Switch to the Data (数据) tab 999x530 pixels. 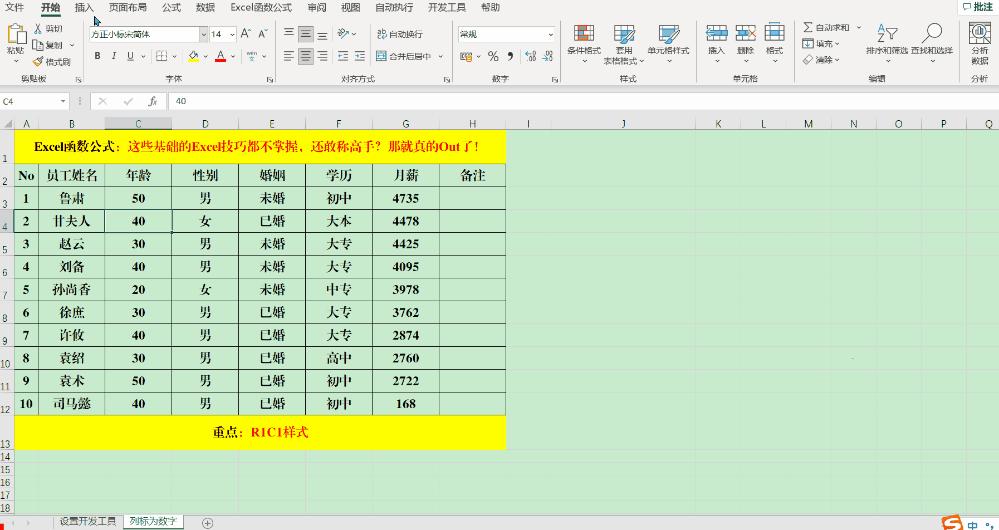(x=205, y=8)
